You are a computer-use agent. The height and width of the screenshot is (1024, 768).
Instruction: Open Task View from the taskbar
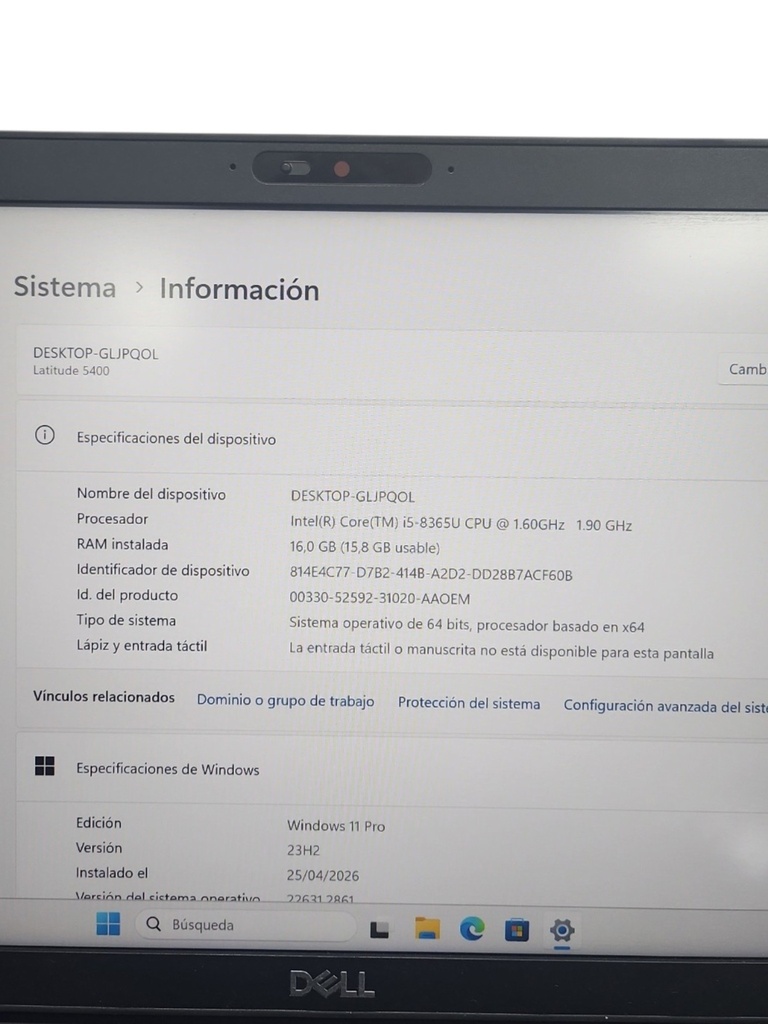tap(379, 929)
